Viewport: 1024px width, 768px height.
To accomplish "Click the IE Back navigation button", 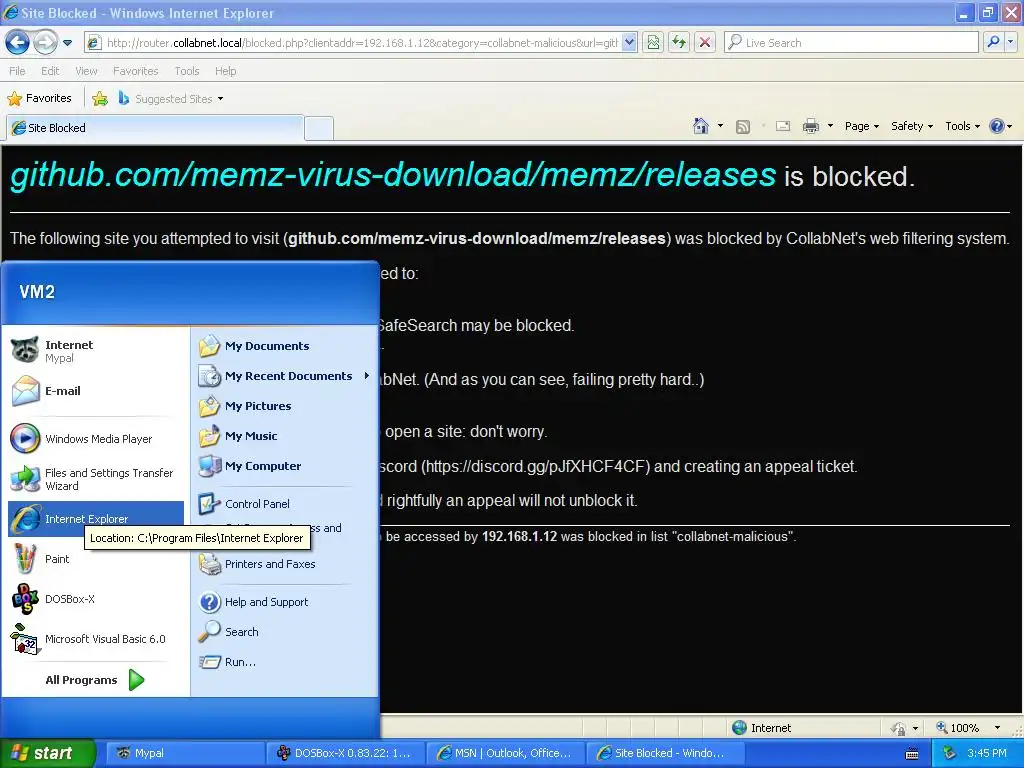I will tap(18, 43).
